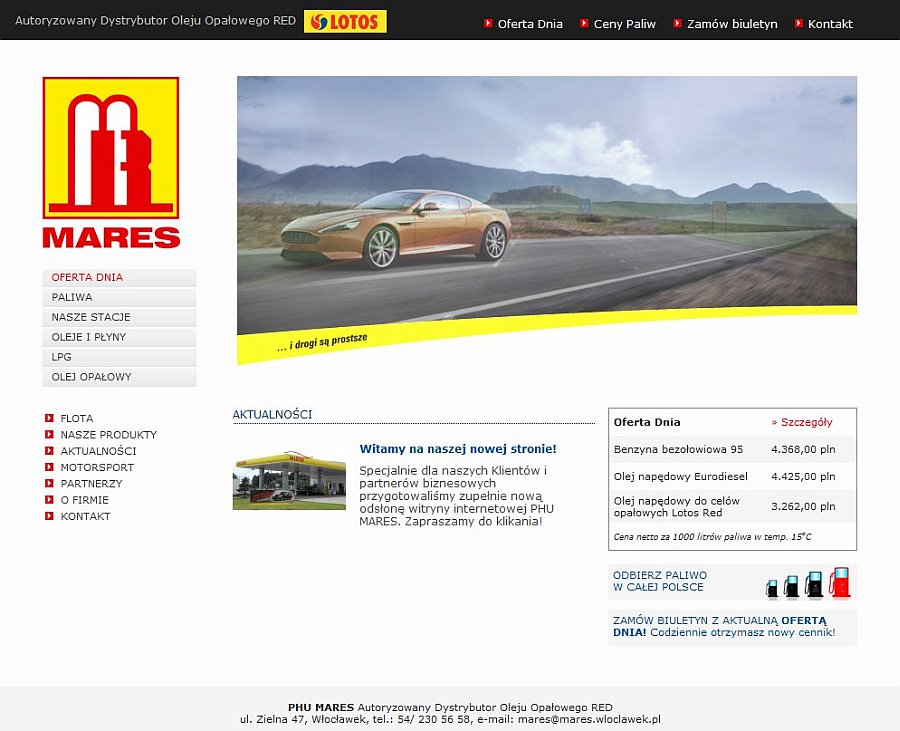Click ZAMÓW BIULETYN Z AKTUALNĄ OFERTĄ DNIA banner

tap(732, 627)
